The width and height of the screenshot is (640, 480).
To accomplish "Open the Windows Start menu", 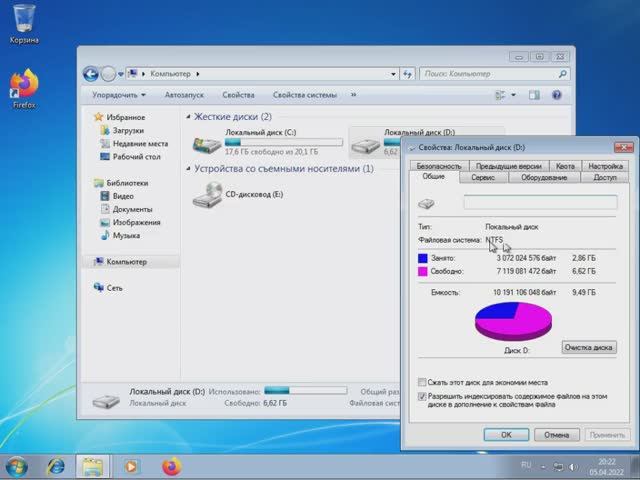I will pos(17,467).
